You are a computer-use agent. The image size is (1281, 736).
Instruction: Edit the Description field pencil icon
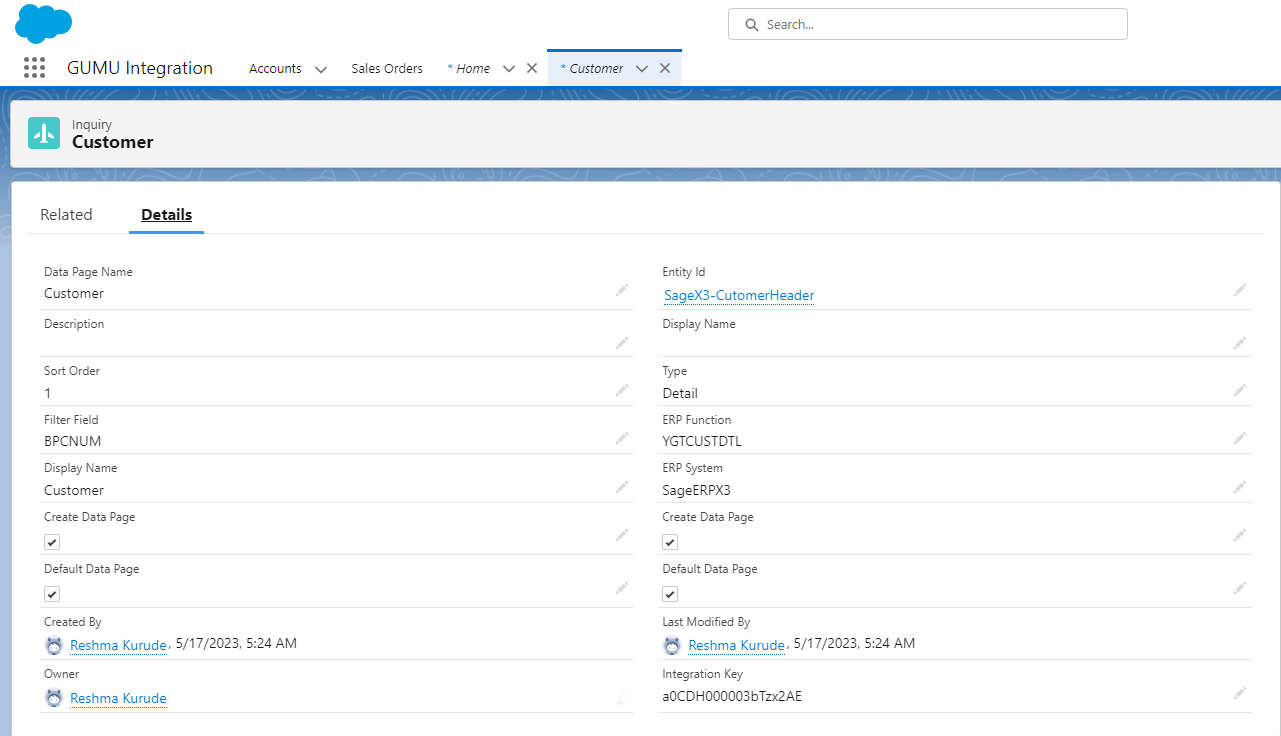click(x=622, y=342)
